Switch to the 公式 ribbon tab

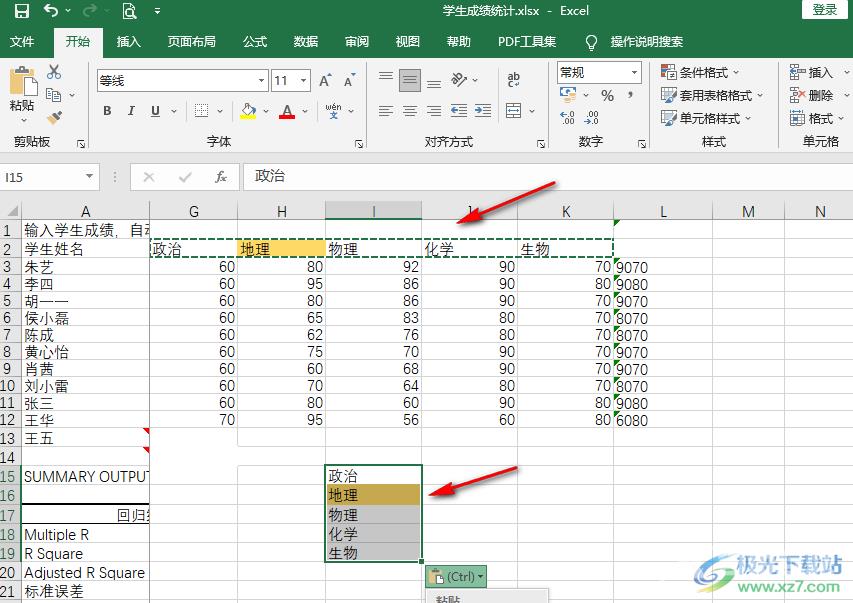[x=255, y=41]
